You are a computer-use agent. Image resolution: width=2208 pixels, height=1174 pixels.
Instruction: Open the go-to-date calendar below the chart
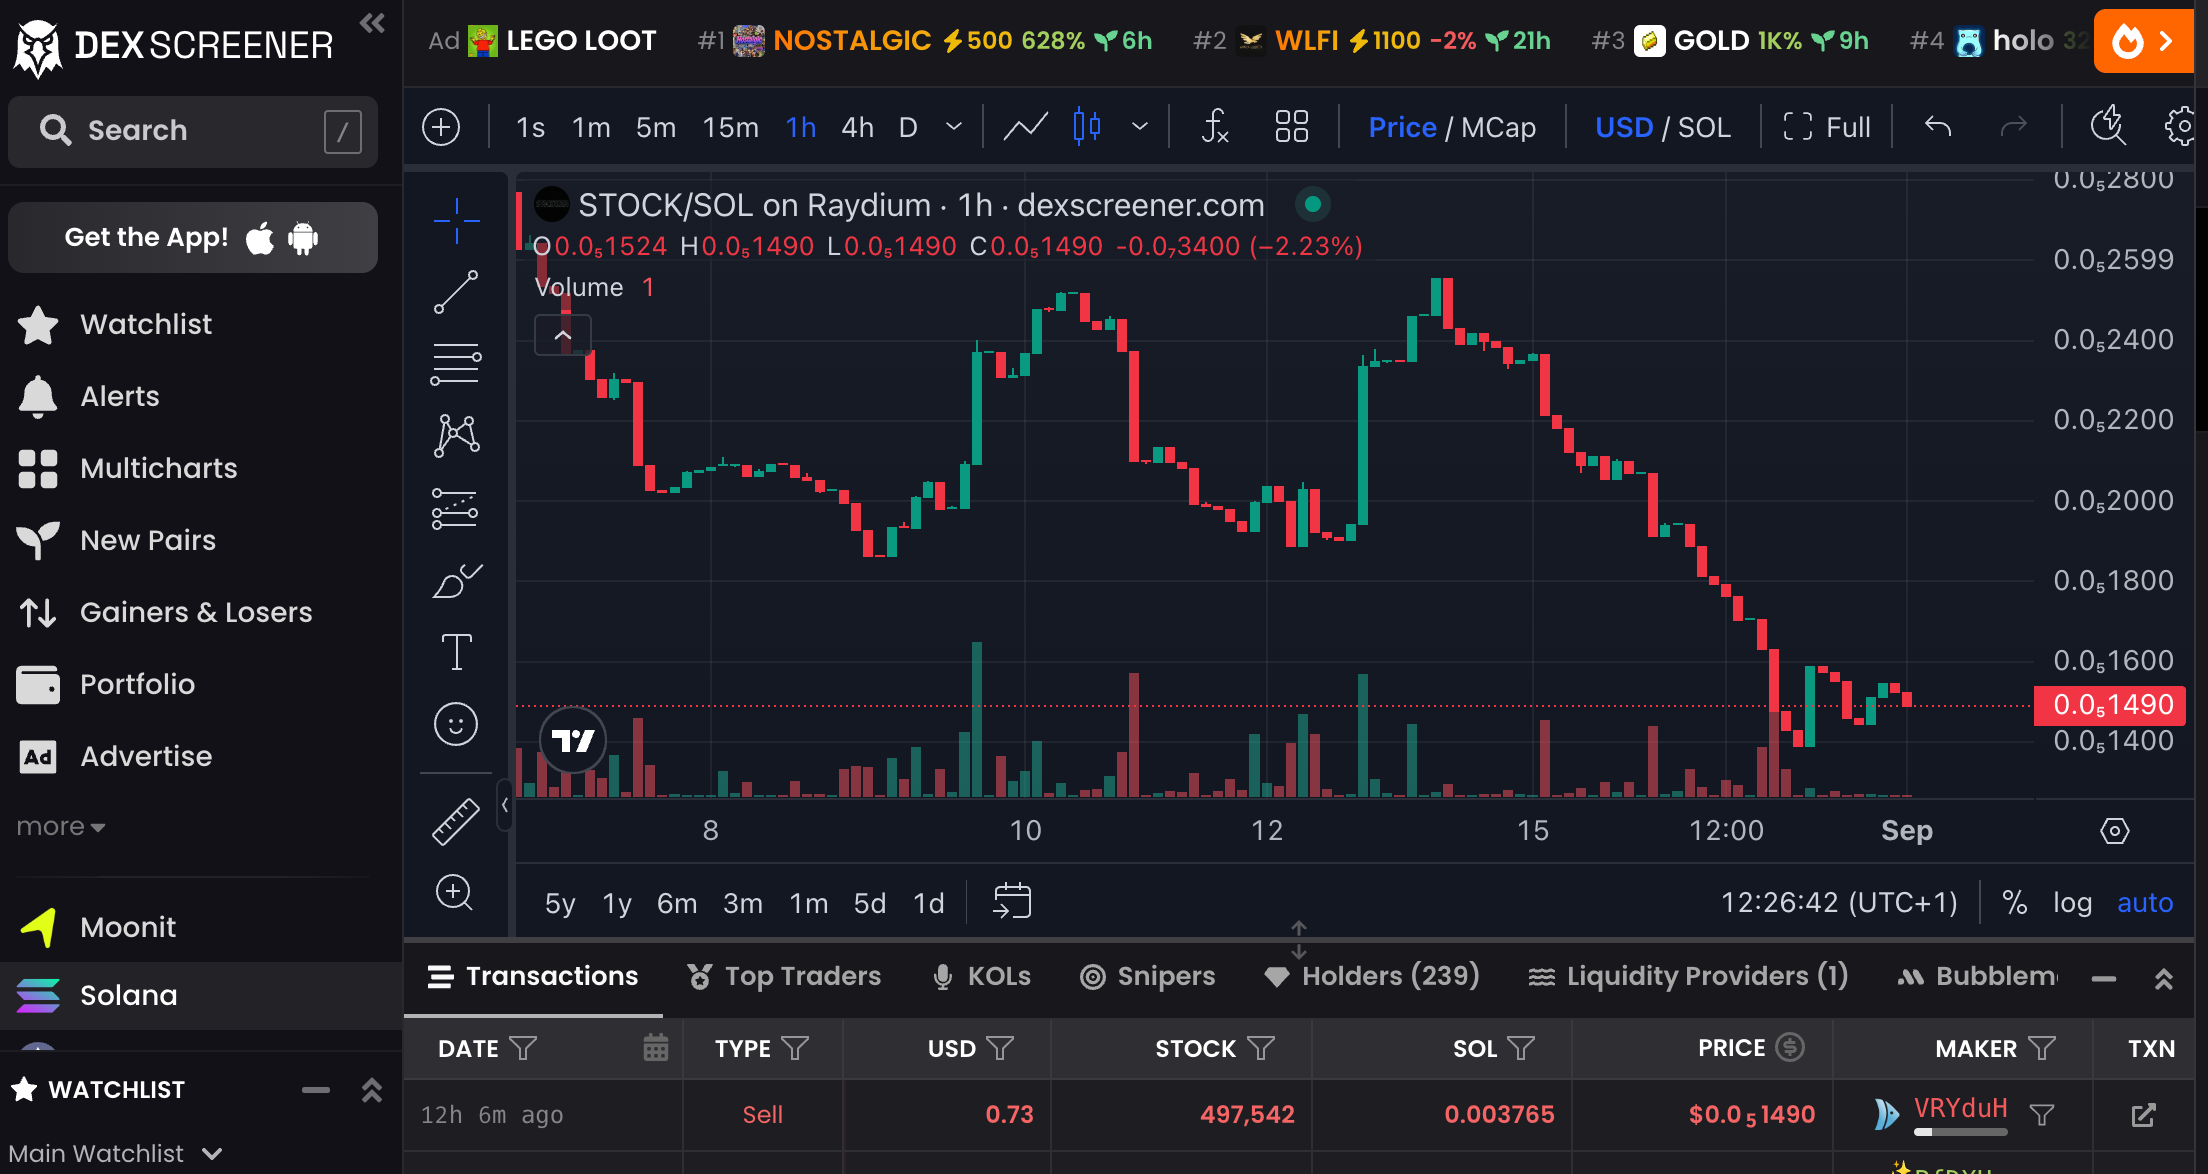click(x=1012, y=901)
